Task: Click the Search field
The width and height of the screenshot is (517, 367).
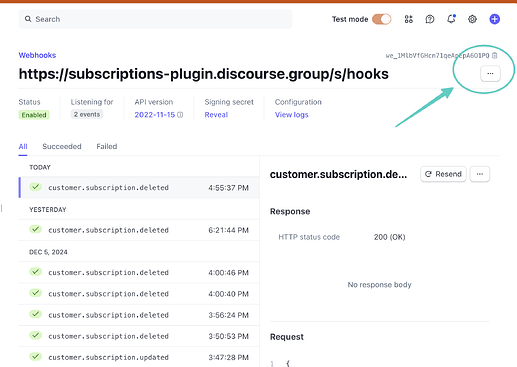Action: [x=155, y=19]
